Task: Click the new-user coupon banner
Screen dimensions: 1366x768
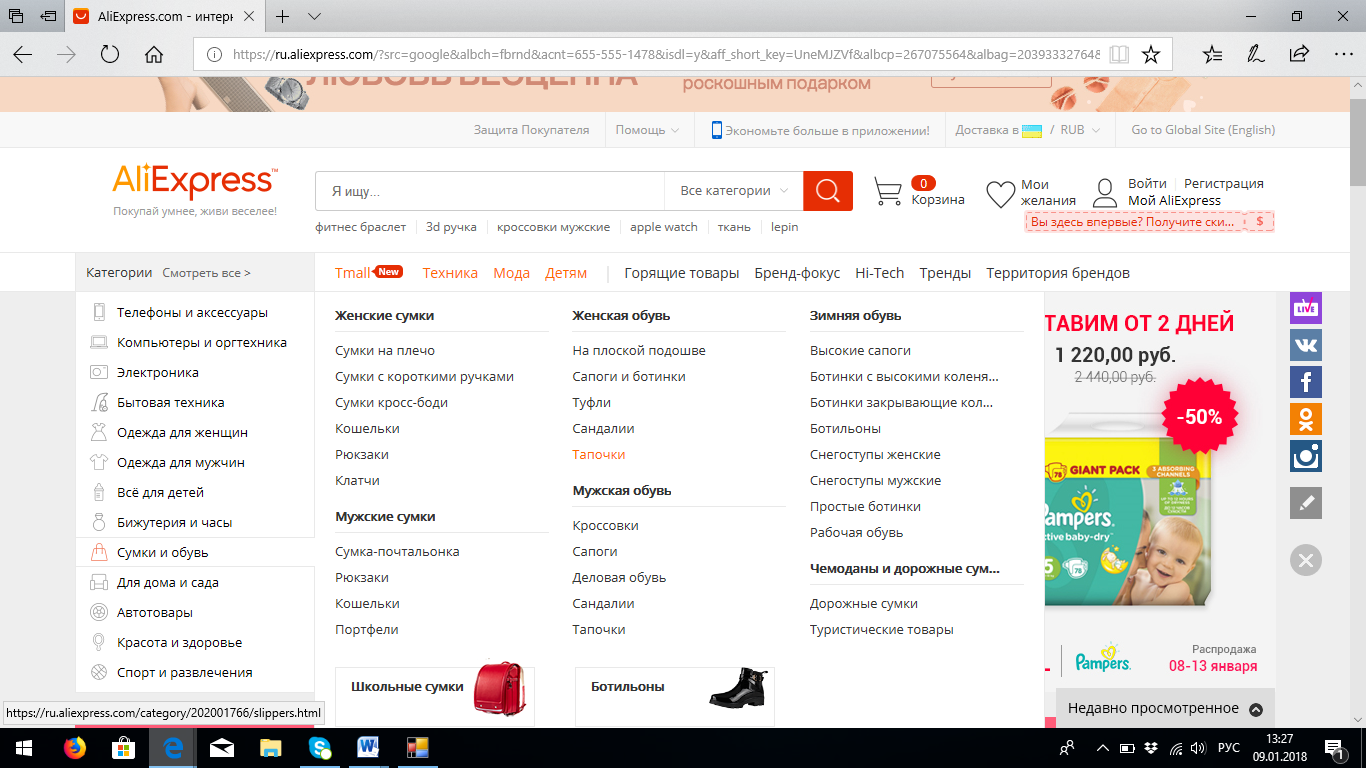Action: [1149, 222]
